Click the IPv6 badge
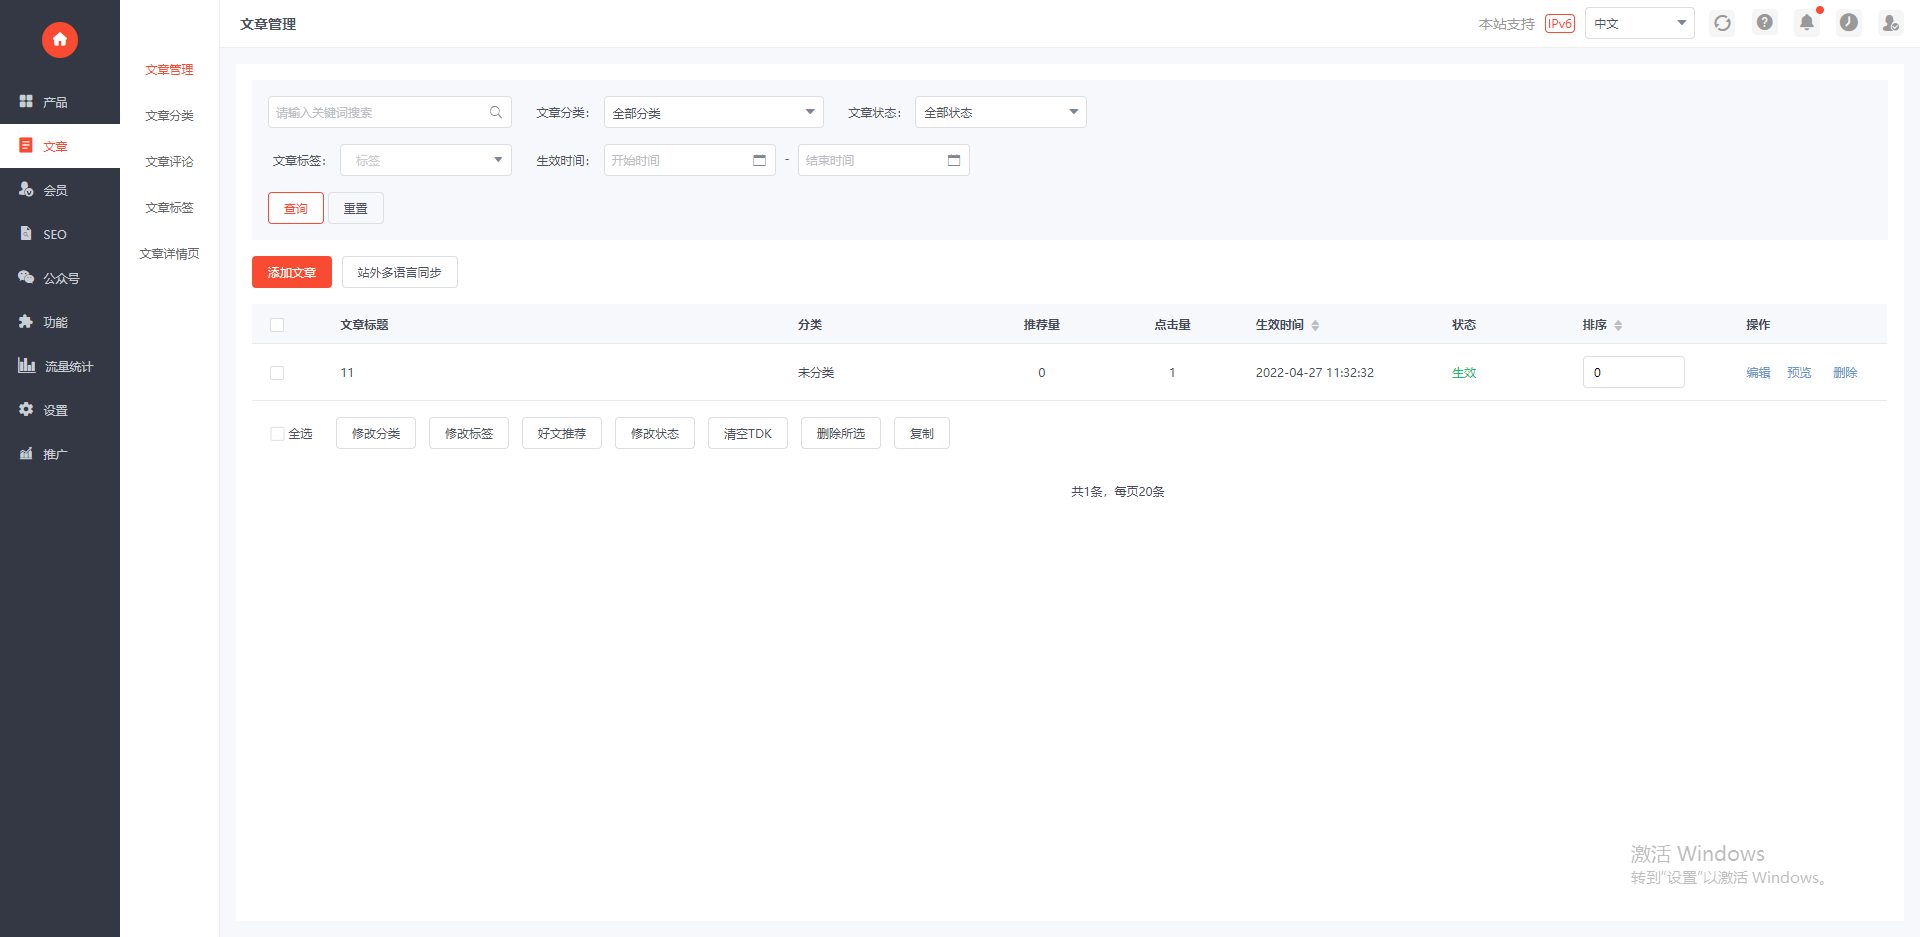 (x=1560, y=23)
